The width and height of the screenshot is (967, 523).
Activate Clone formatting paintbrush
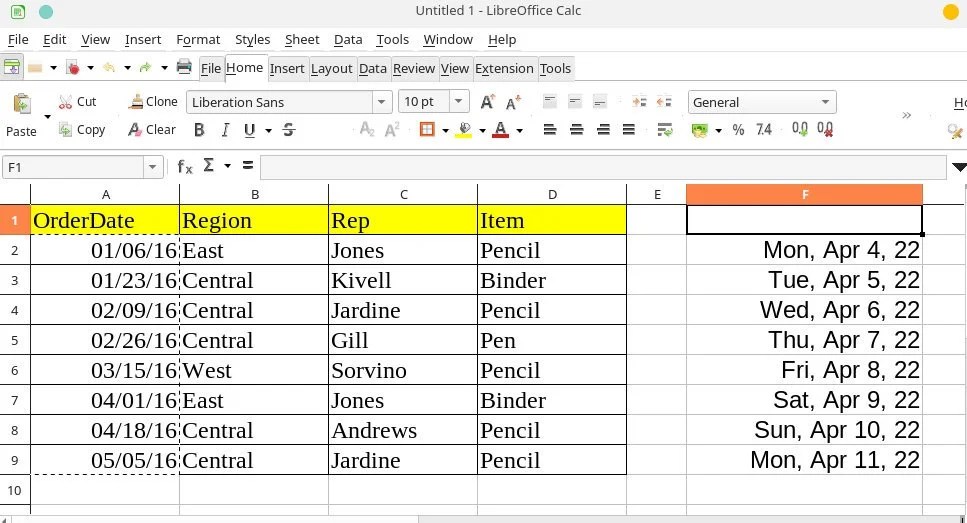pyautogui.click(x=136, y=102)
